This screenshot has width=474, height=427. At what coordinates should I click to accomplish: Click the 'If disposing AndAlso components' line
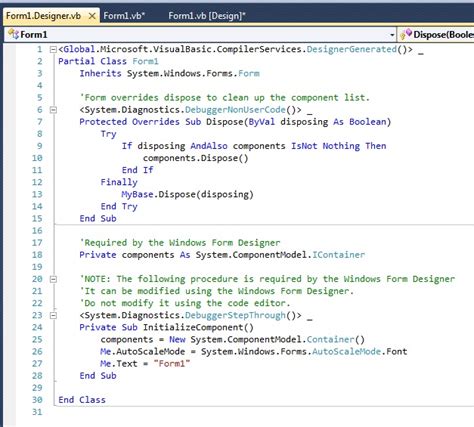click(254, 146)
